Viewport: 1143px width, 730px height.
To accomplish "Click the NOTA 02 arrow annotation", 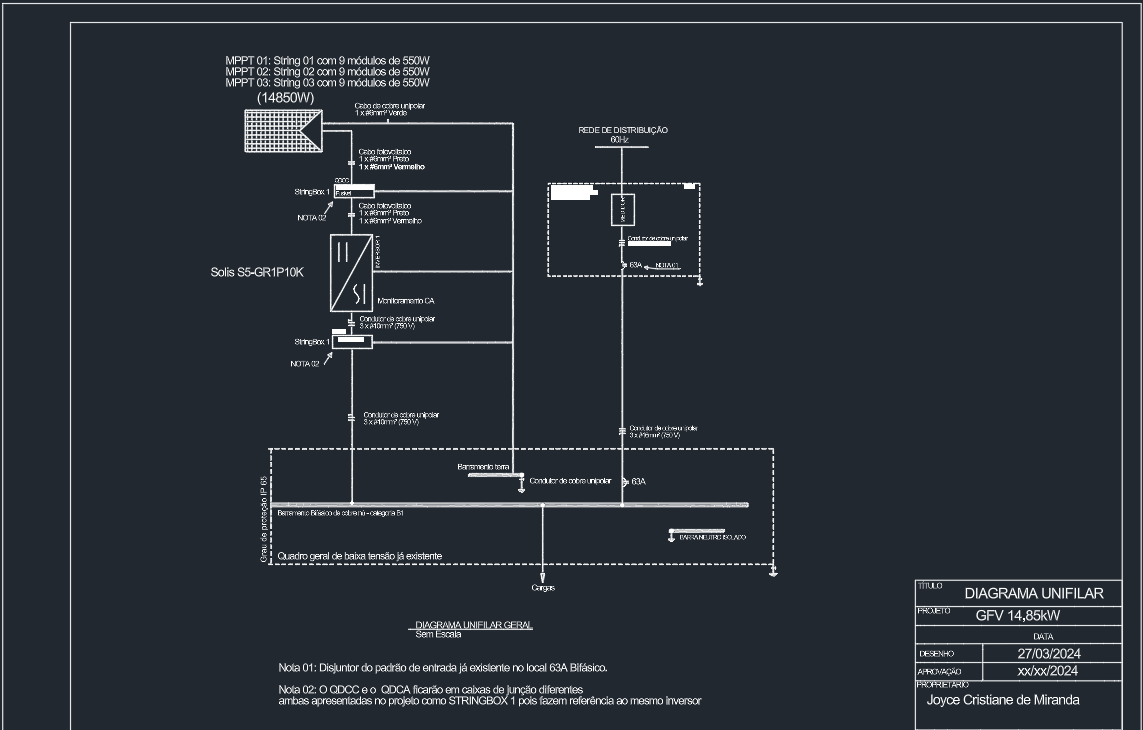I will tap(313, 216).
